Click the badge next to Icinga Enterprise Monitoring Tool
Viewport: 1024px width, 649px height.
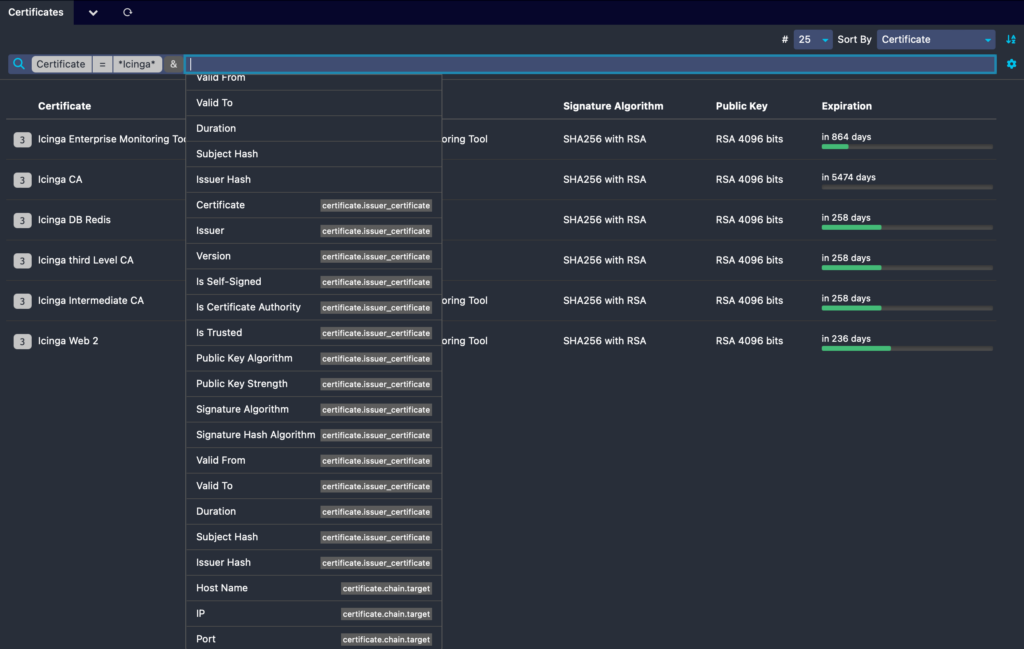click(22, 139)
